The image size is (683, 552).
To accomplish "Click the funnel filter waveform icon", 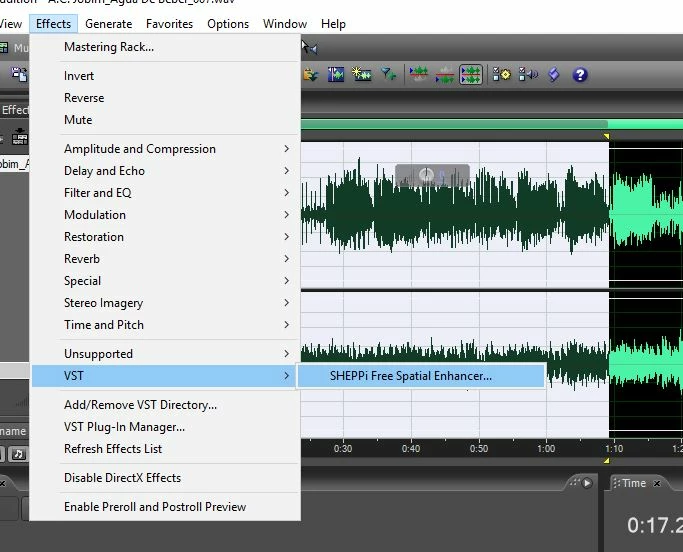I will [x=388, y=75].
